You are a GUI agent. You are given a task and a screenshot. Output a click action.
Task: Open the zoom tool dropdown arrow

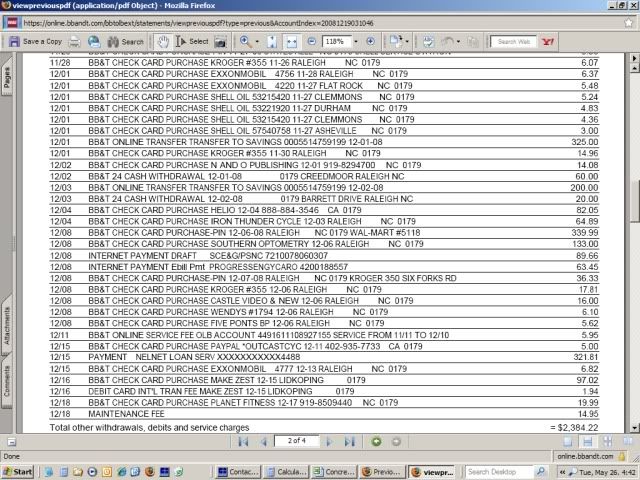257,42
